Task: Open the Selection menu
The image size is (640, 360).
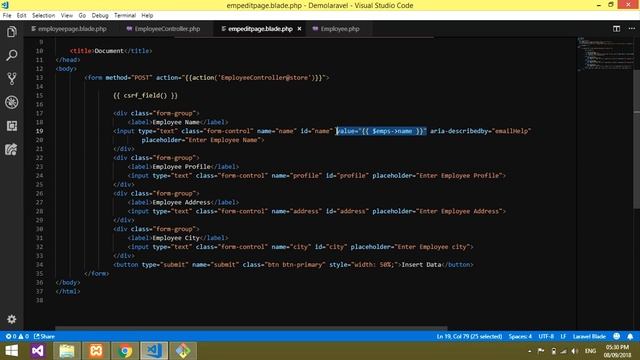Action: point(43,16)
